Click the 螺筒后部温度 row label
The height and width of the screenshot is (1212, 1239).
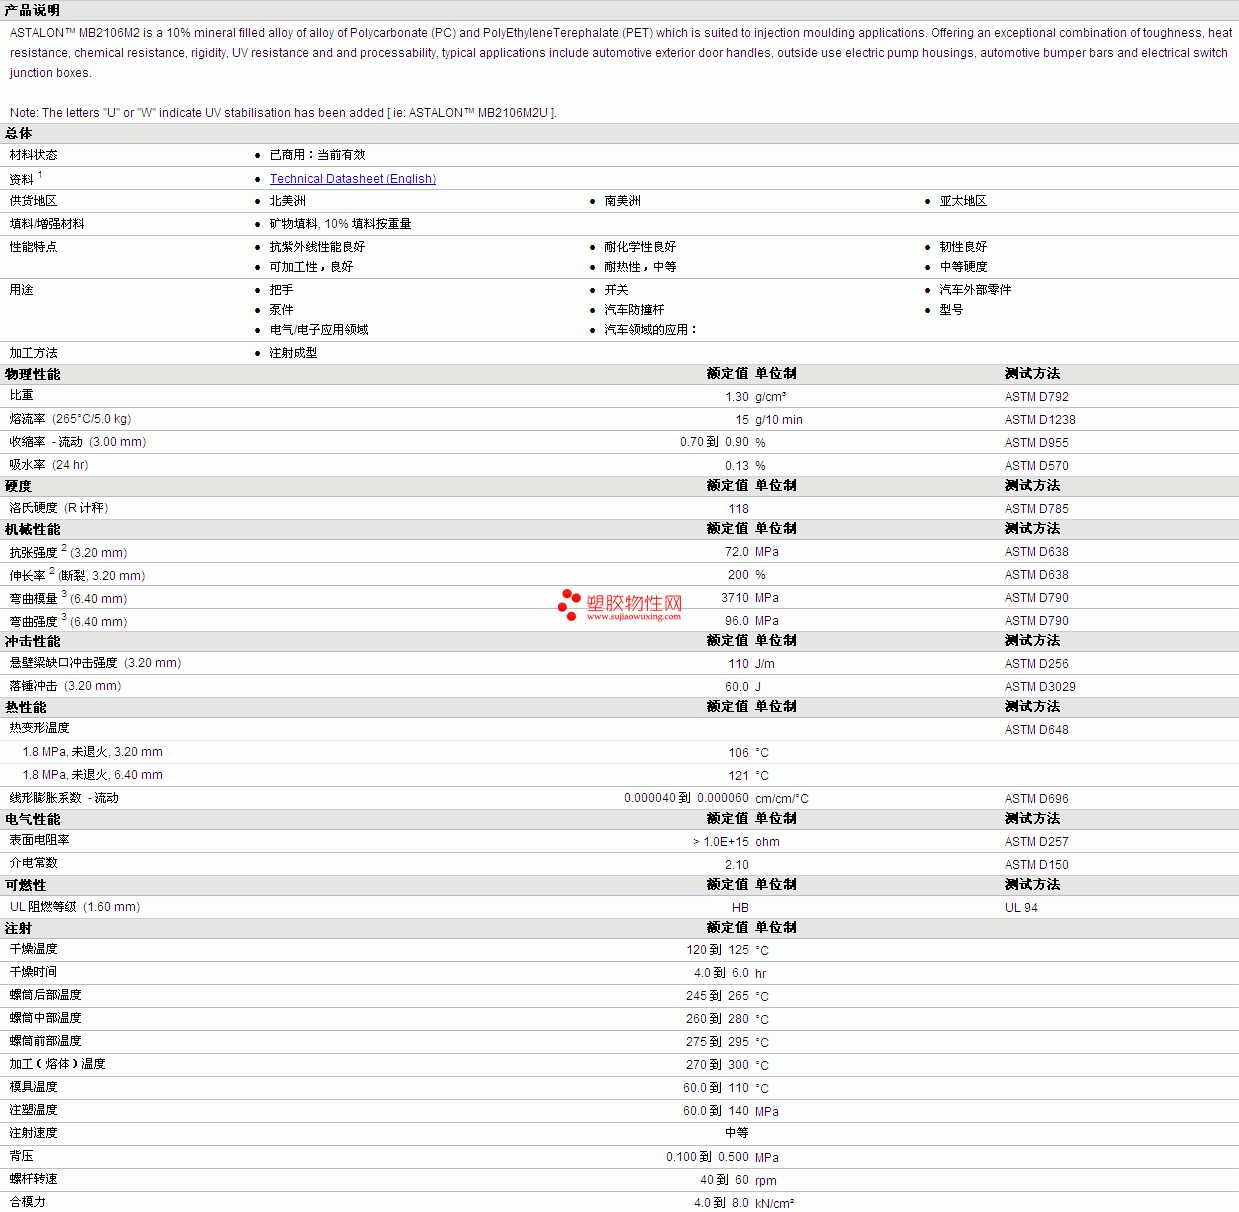pyautogui.click(x=46, y=995)
